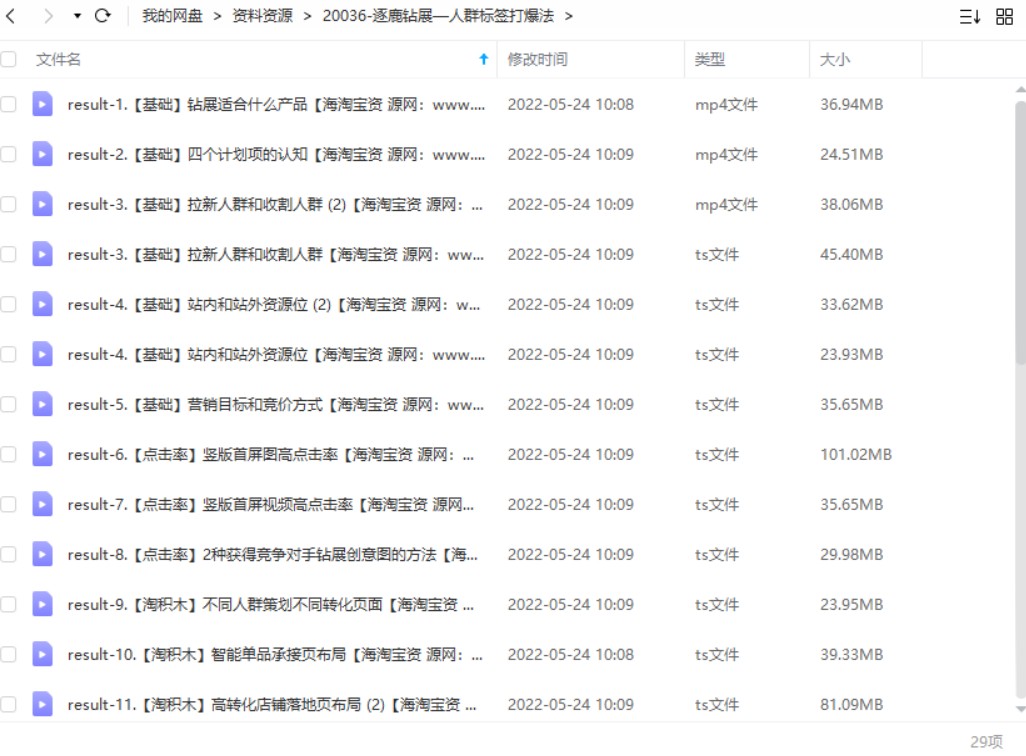Screen dimensions: 1026x756
Task: Click mp4文件 type of 38.06MB row
Action: pyautogui.click(x=726, y=204)
